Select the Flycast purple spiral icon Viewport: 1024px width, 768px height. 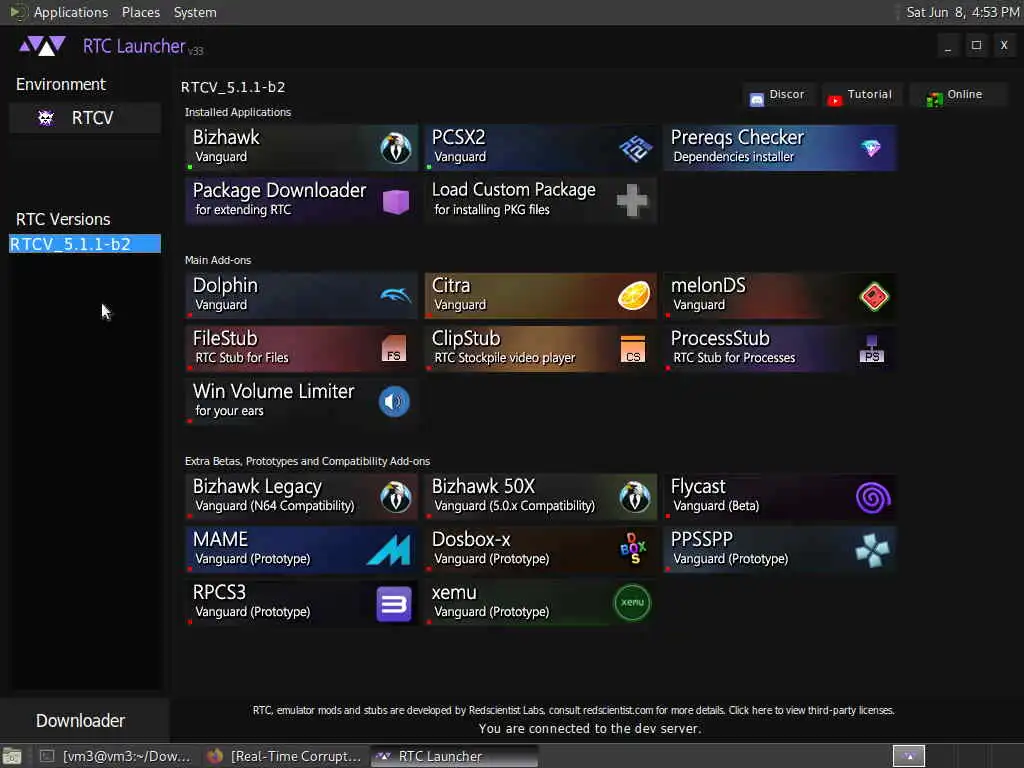pyautogui.click(x=873, y=498)
